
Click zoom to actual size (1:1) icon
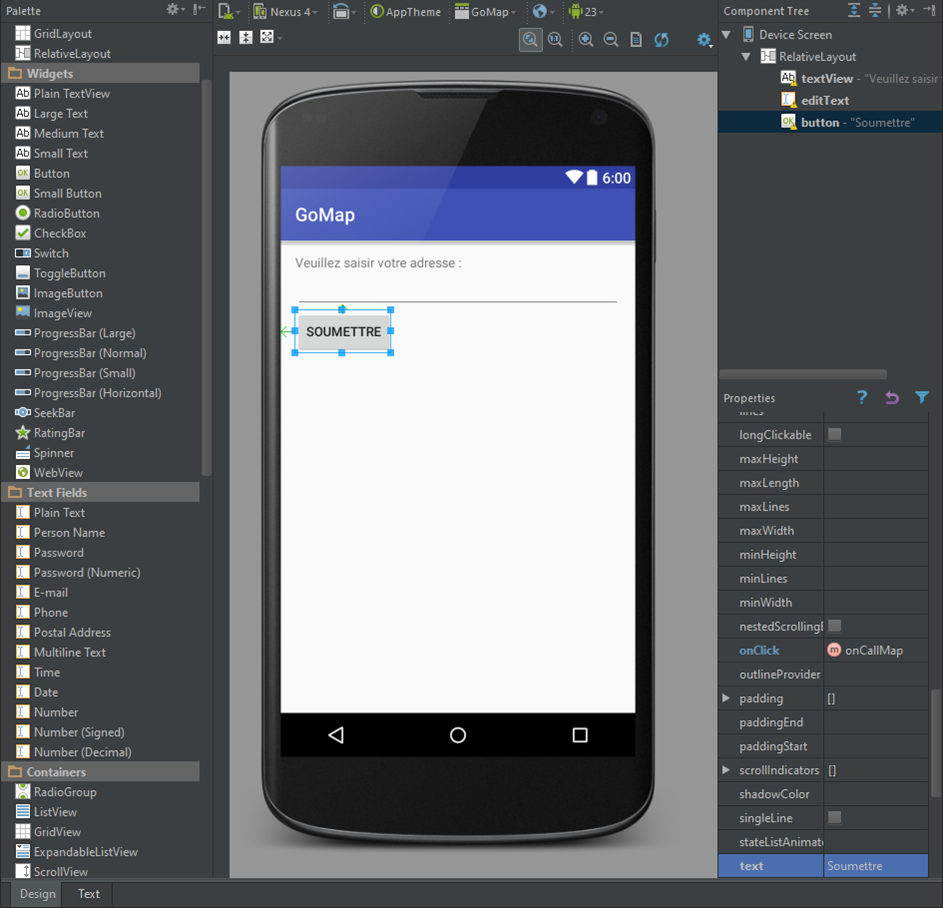pyautogui.click(x=555, y=40)
